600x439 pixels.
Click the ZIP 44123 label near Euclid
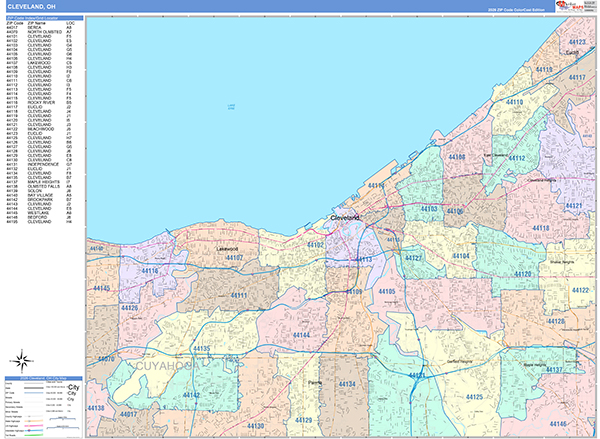[576, 43]
